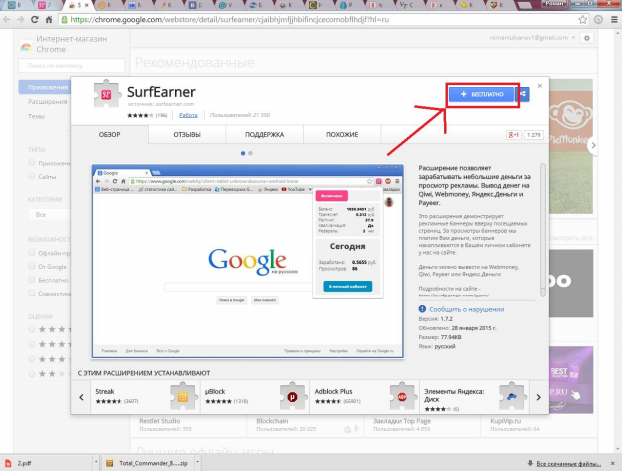Close the SurfEarner detail dialog

click(x=539, y=86)
